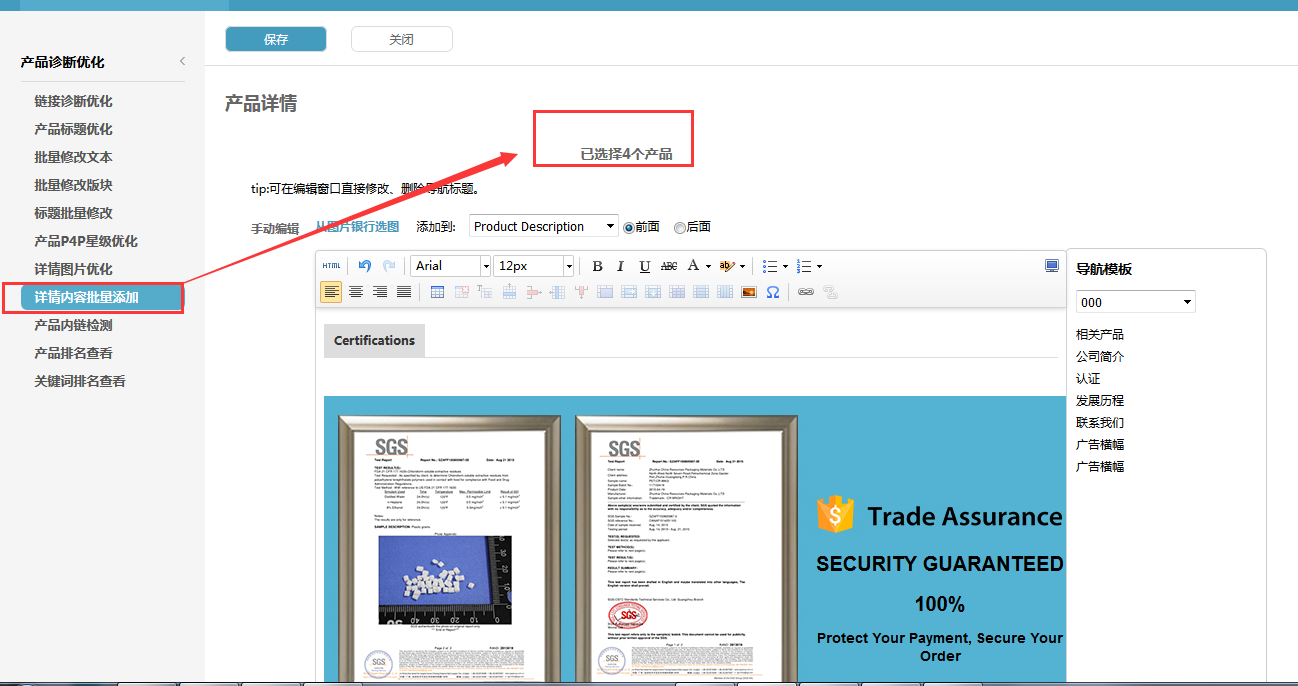Insert a numbered list

pos(804,266)
